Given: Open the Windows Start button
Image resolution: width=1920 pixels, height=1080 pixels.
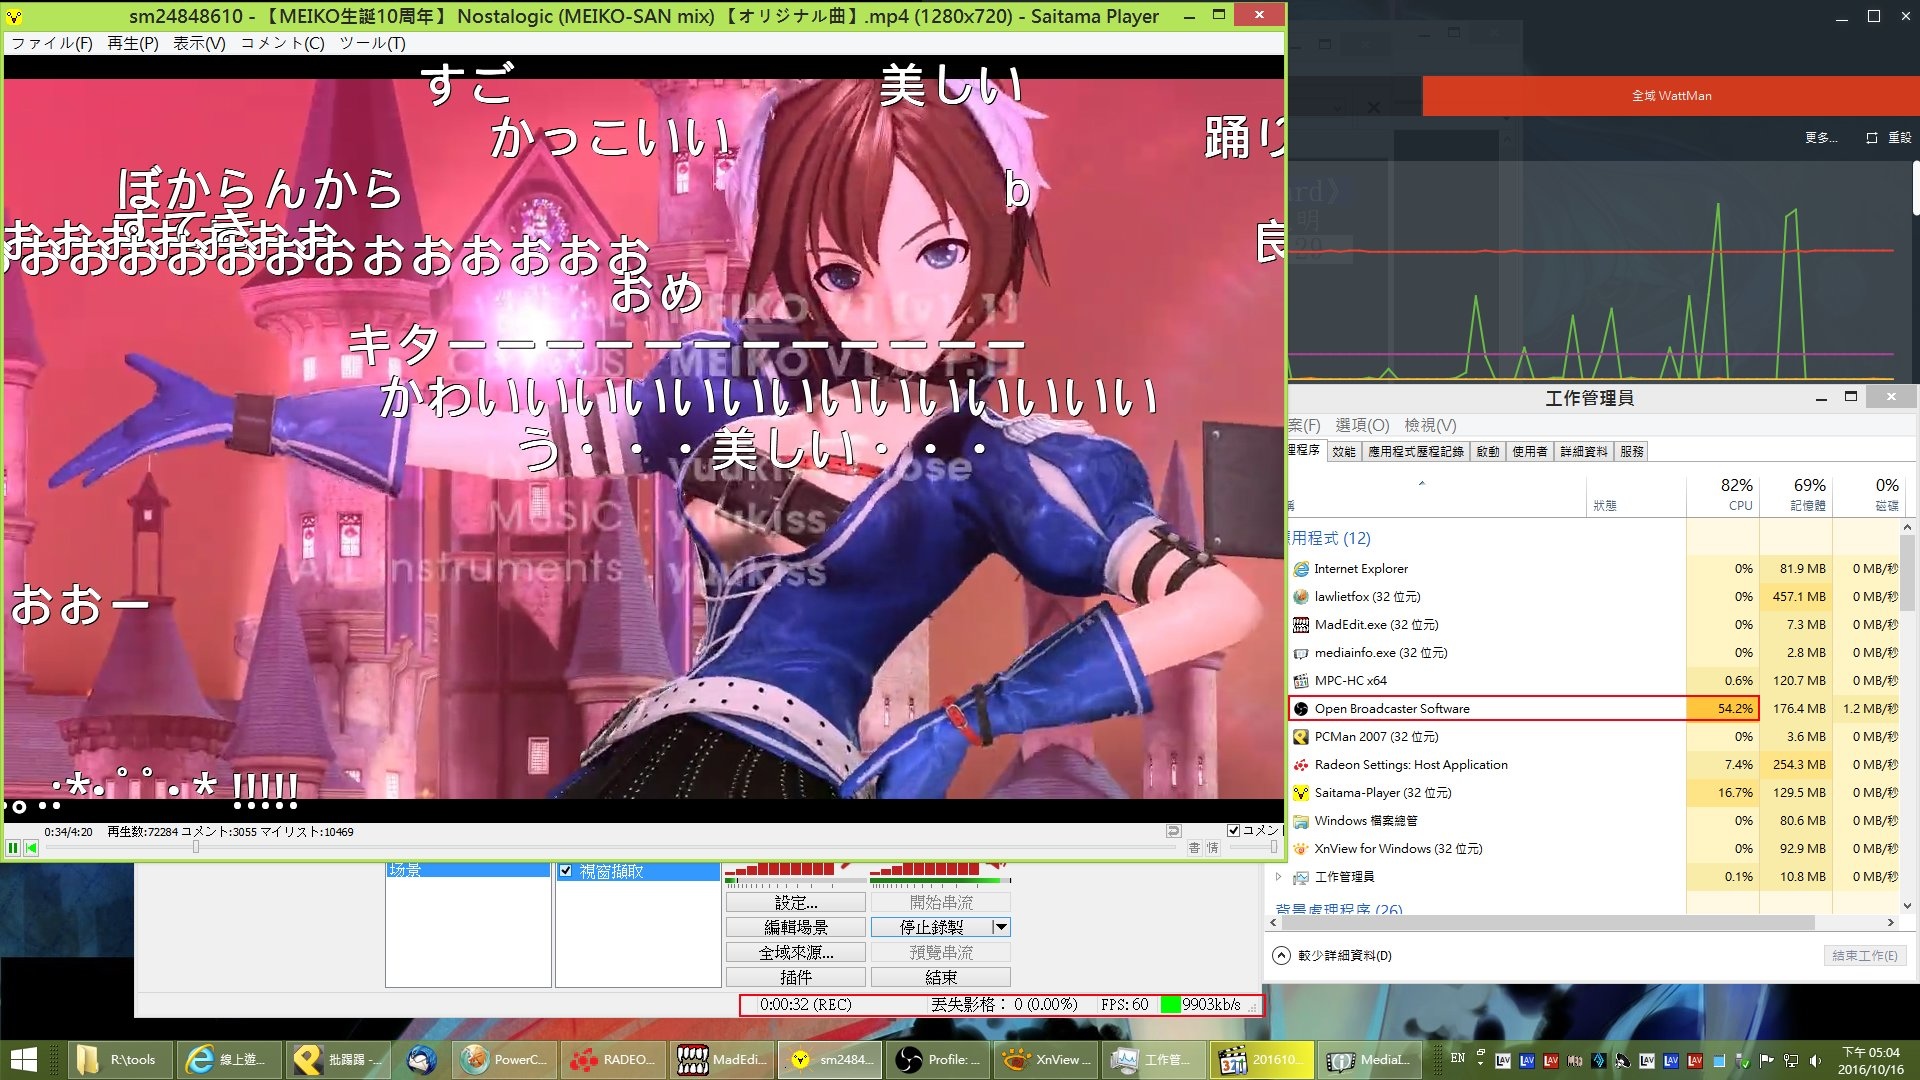Looking at the screenshot, I should [23, 1060].
